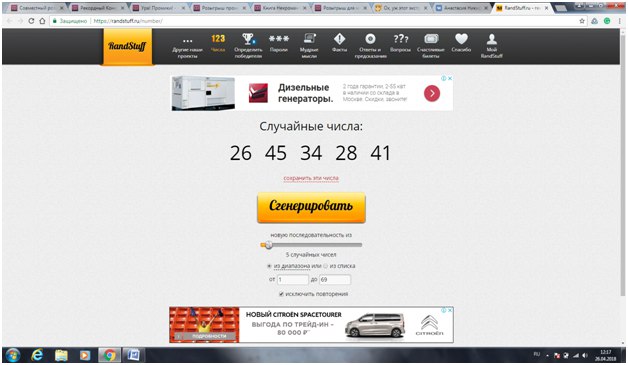Viewport: 628px width, 365px height.
Task: Switch to the 'Совместный' browser tab
Action: (37, 8)
